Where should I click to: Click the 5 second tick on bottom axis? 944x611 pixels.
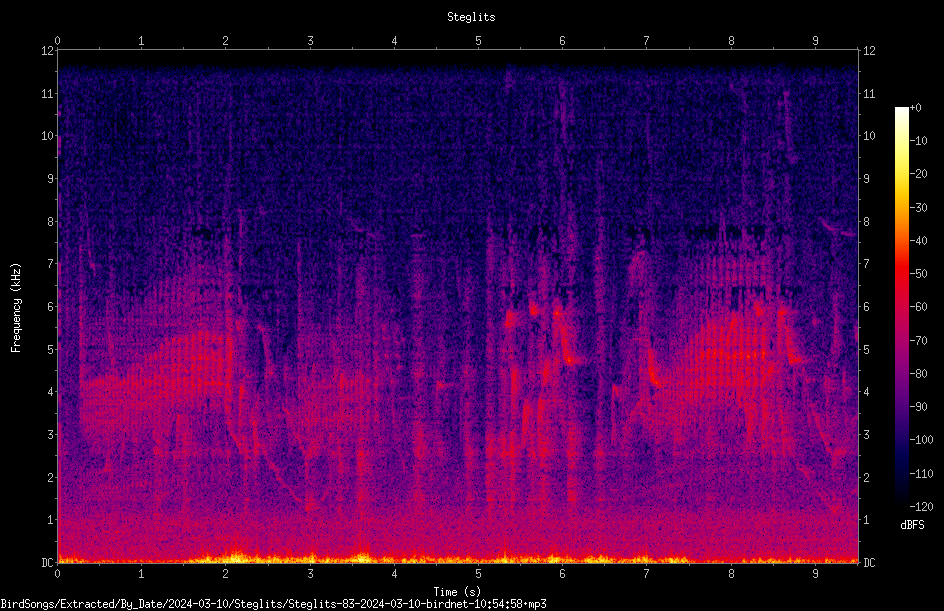[478, 574]
